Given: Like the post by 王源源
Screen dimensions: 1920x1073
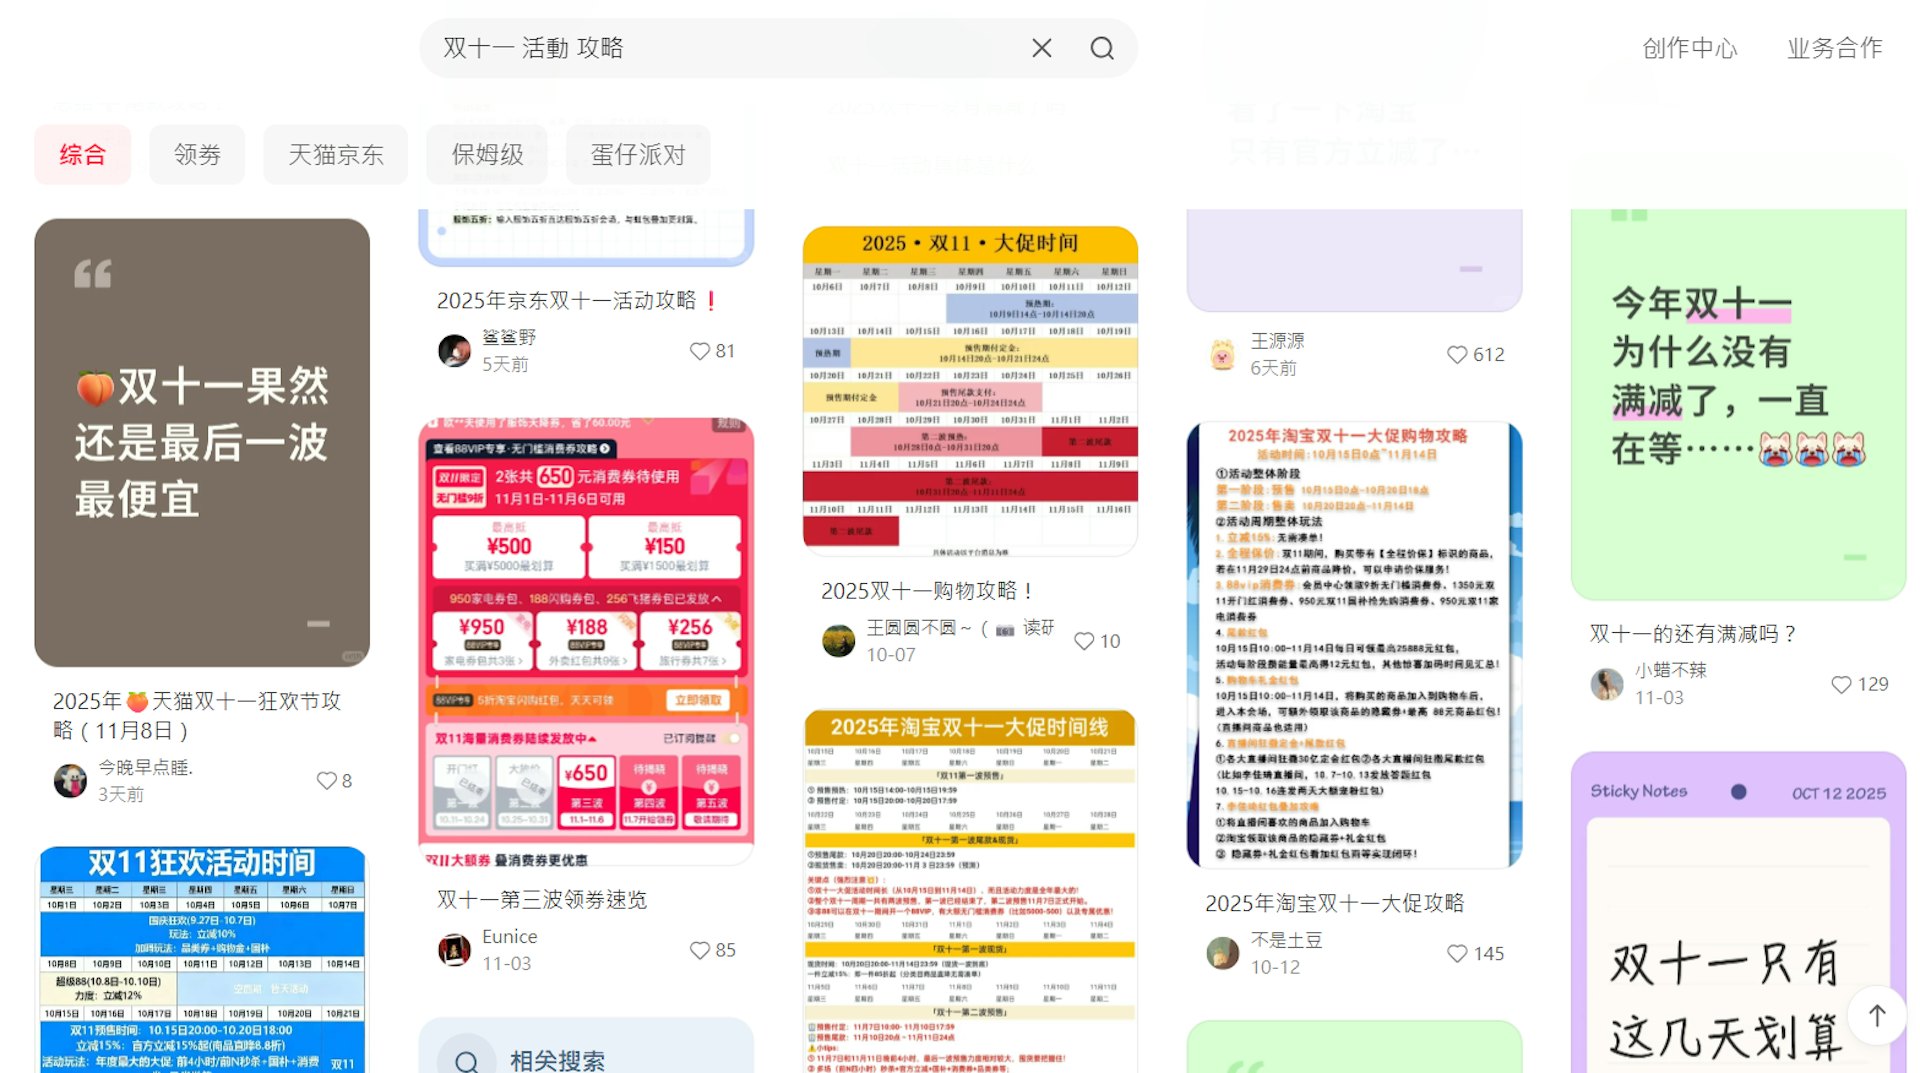Looking at the screenshot, I should tap(1457, 355).
